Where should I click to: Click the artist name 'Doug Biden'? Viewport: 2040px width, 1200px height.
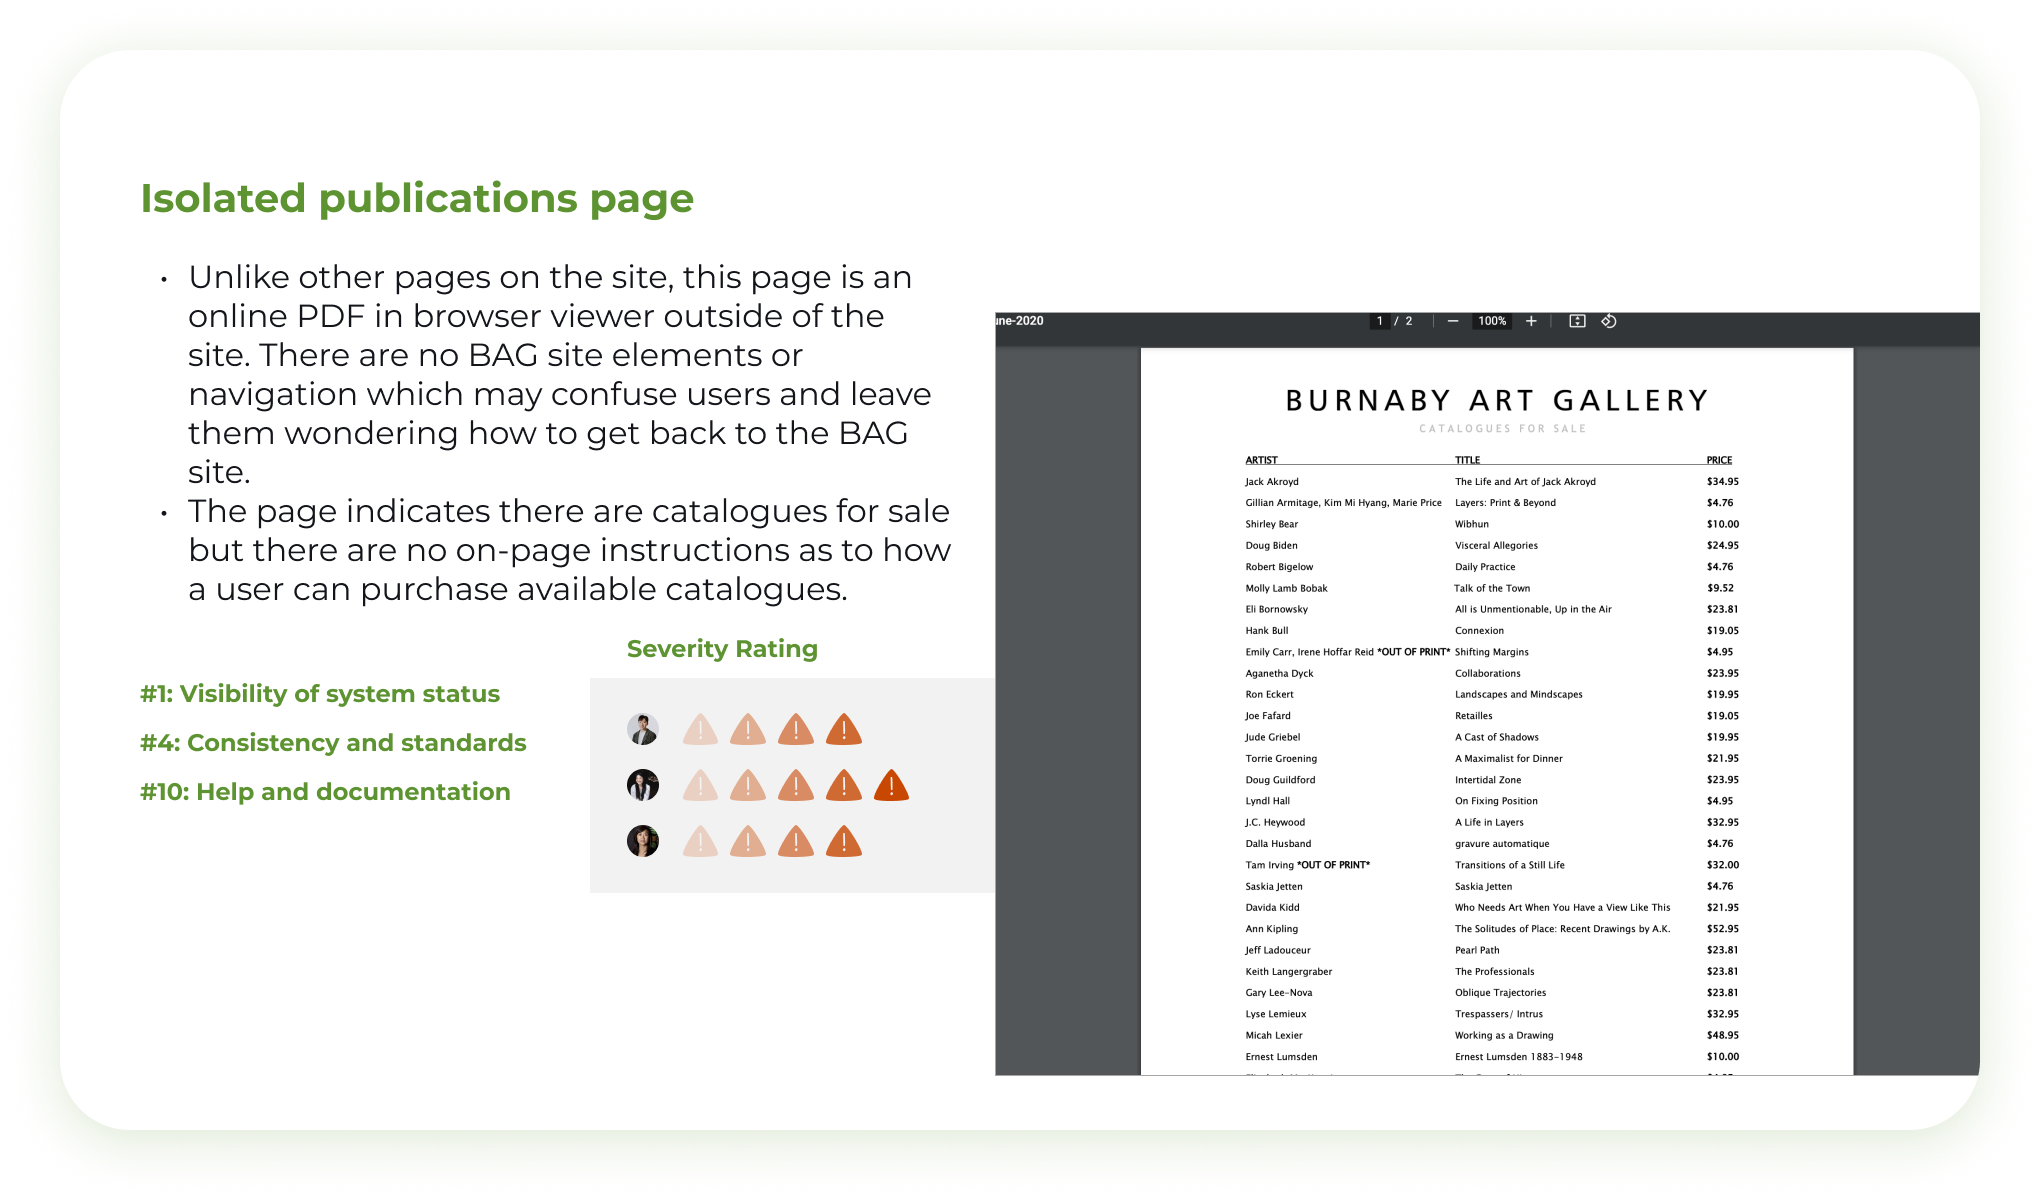pos(1271,546)
